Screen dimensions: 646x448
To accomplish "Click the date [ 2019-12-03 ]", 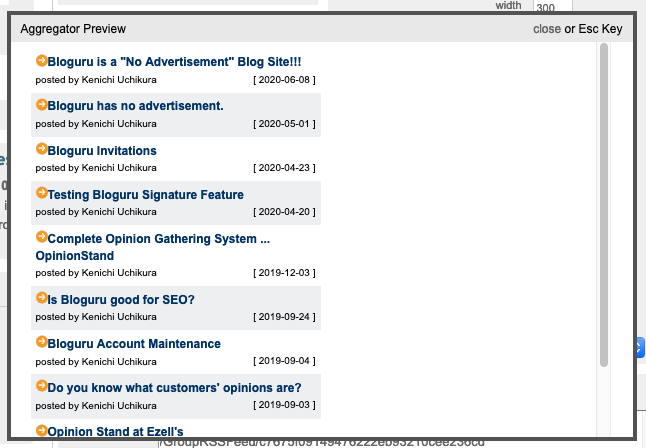I will (284, 273).
